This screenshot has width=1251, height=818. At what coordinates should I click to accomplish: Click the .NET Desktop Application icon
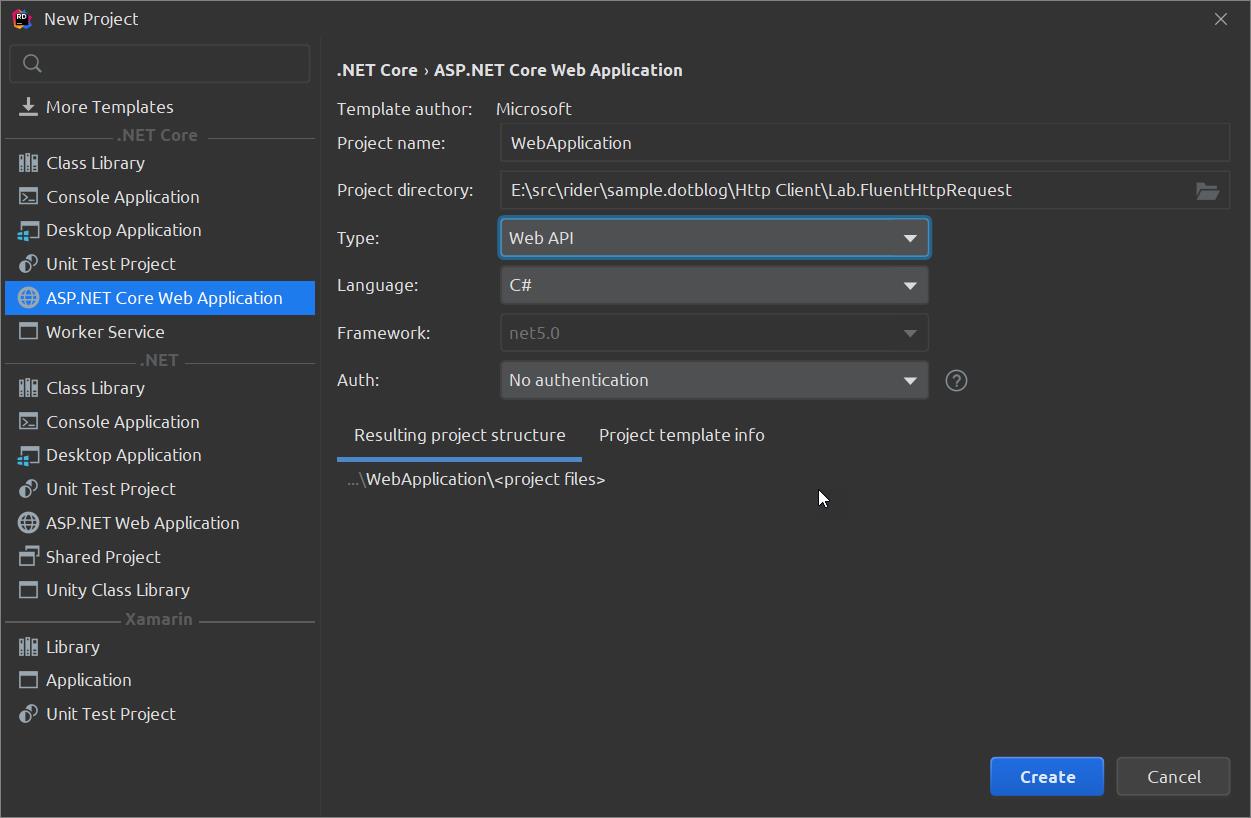pos(28,455)
